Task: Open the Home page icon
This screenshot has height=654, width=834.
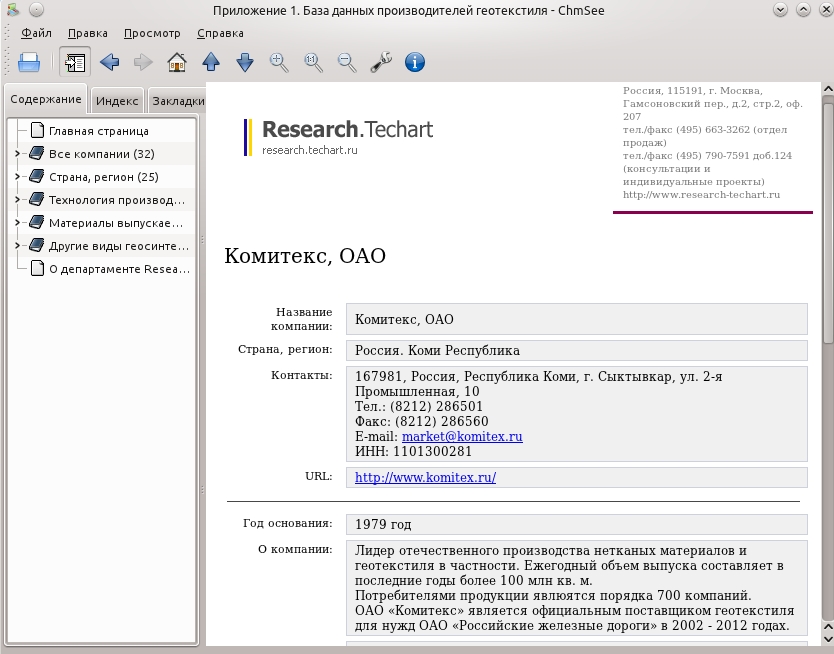Action: tap(177, 62)
